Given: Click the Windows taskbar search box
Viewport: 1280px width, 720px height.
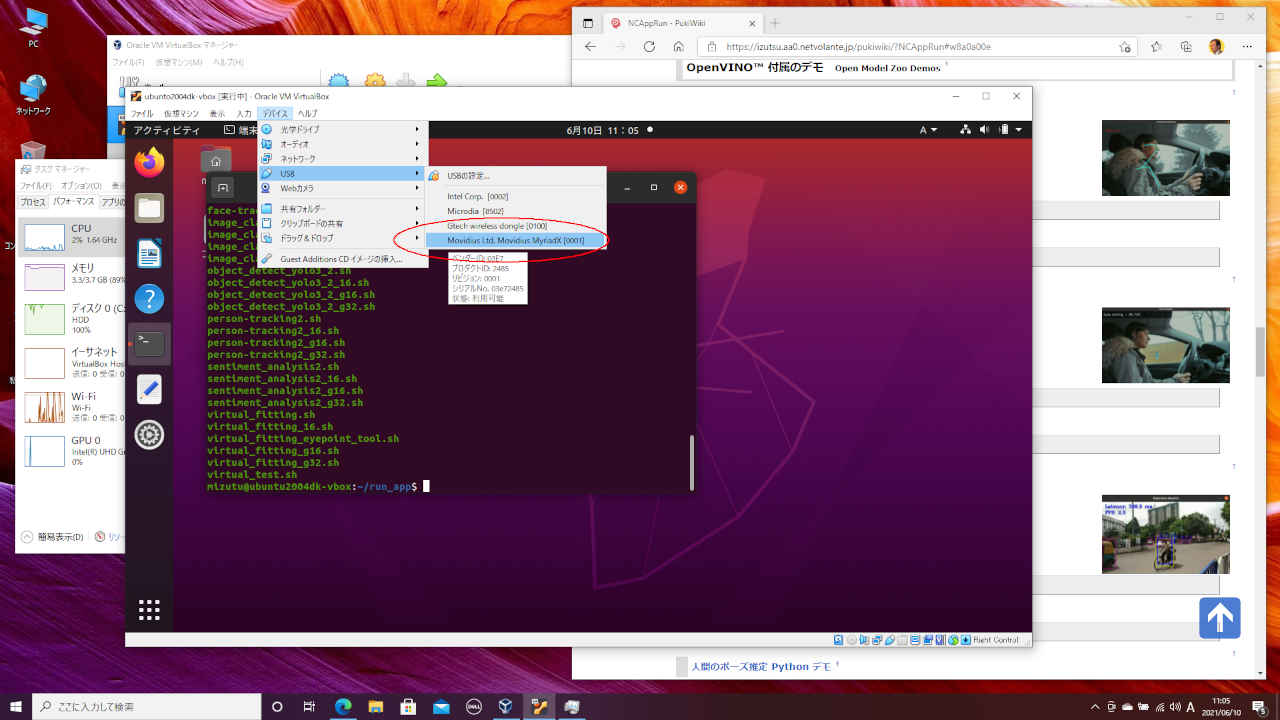Looking at the screenshot, I should [x=146, y=706].
